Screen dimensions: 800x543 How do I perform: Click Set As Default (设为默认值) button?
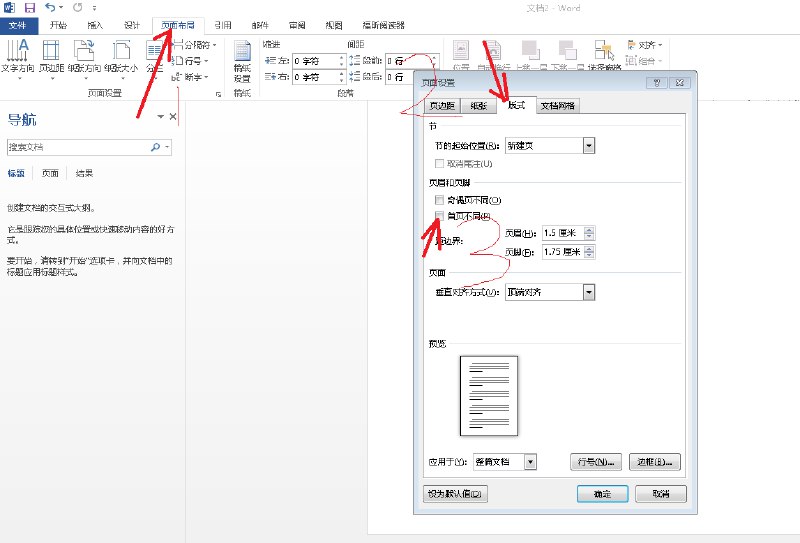455,494
